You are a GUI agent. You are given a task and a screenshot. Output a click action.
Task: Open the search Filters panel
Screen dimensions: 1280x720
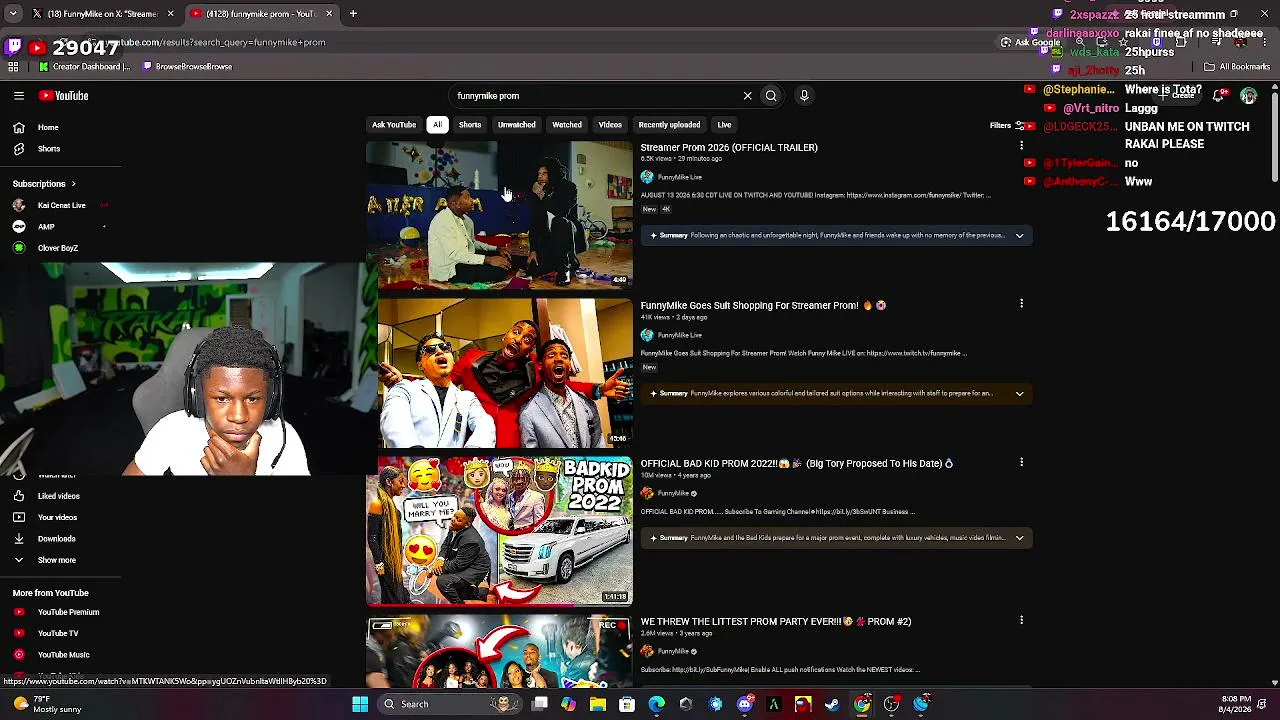coord(1007,126)
